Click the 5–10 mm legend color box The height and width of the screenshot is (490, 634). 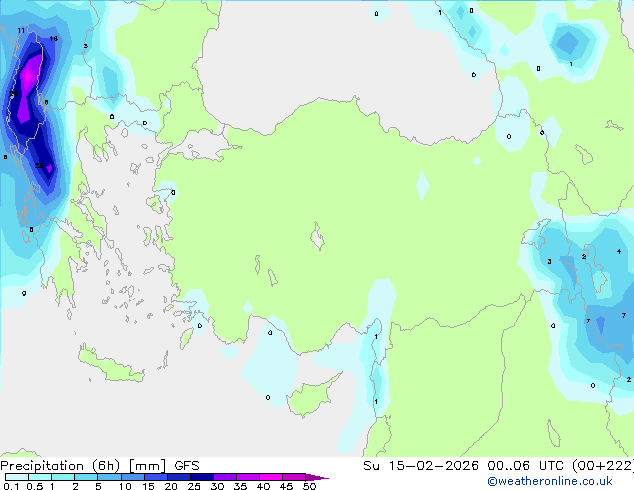tap(110, 477)
